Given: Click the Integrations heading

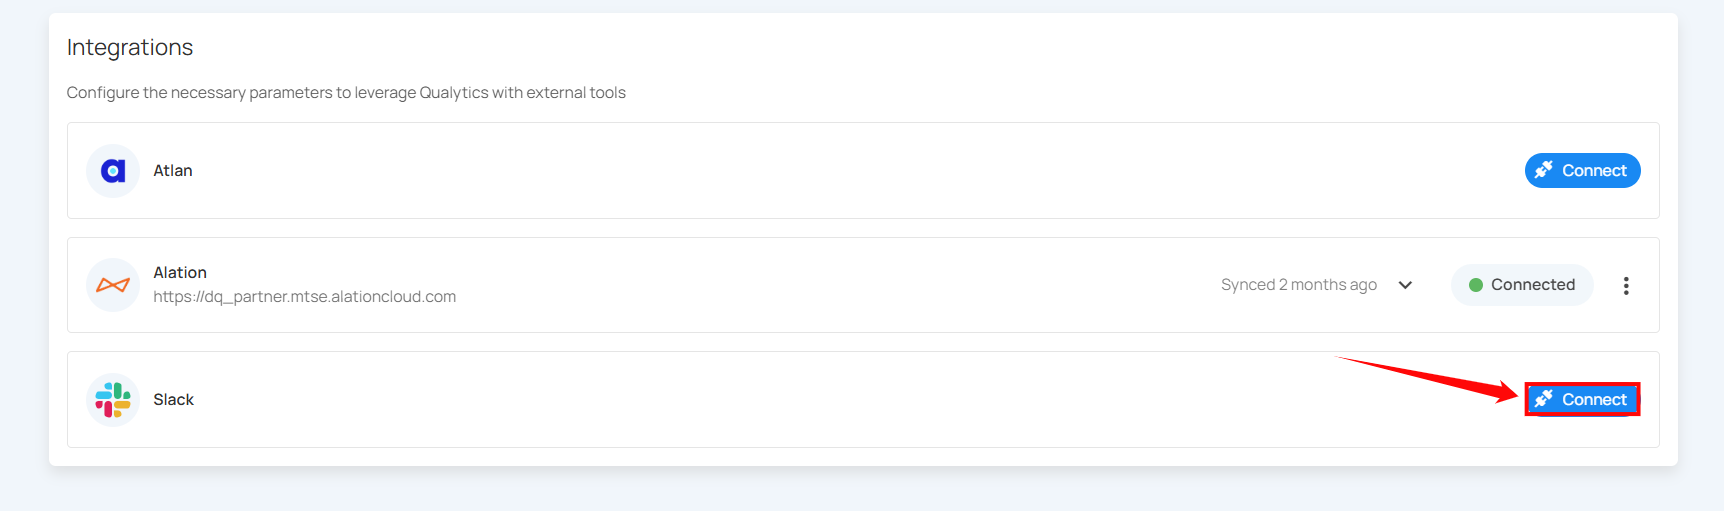Looking at the screenshot, I should [x=130, y=47].
